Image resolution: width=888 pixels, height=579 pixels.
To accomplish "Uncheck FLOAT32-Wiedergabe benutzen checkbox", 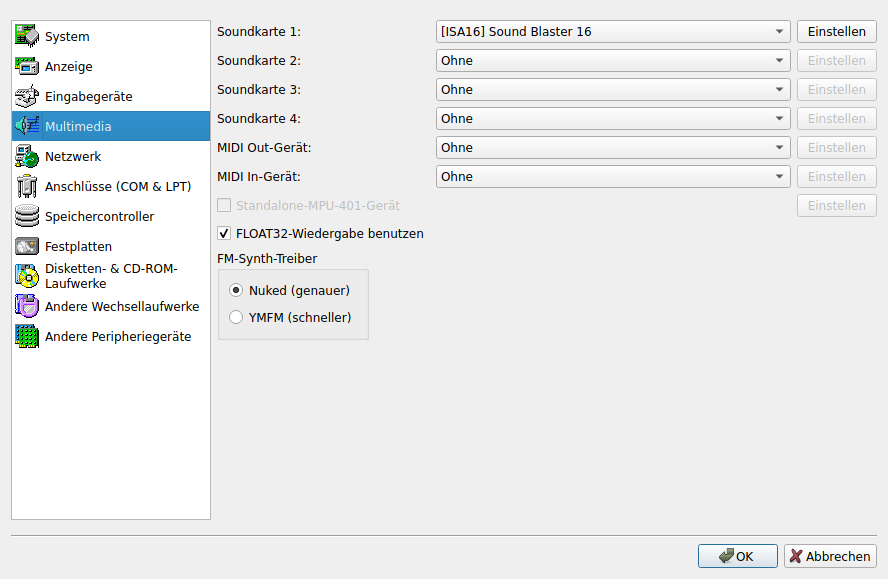I will click(x=225, y=234).
